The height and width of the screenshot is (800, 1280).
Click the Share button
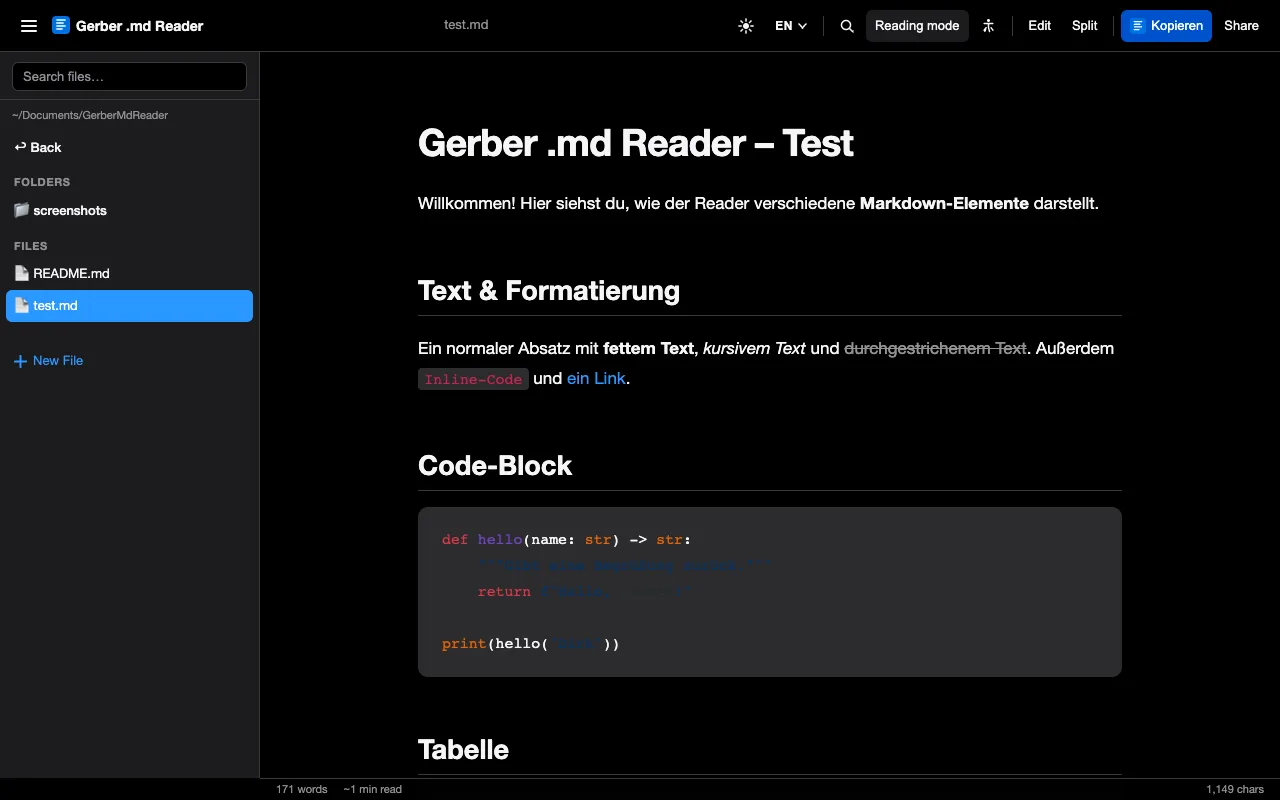click(x=1241, y=26)
